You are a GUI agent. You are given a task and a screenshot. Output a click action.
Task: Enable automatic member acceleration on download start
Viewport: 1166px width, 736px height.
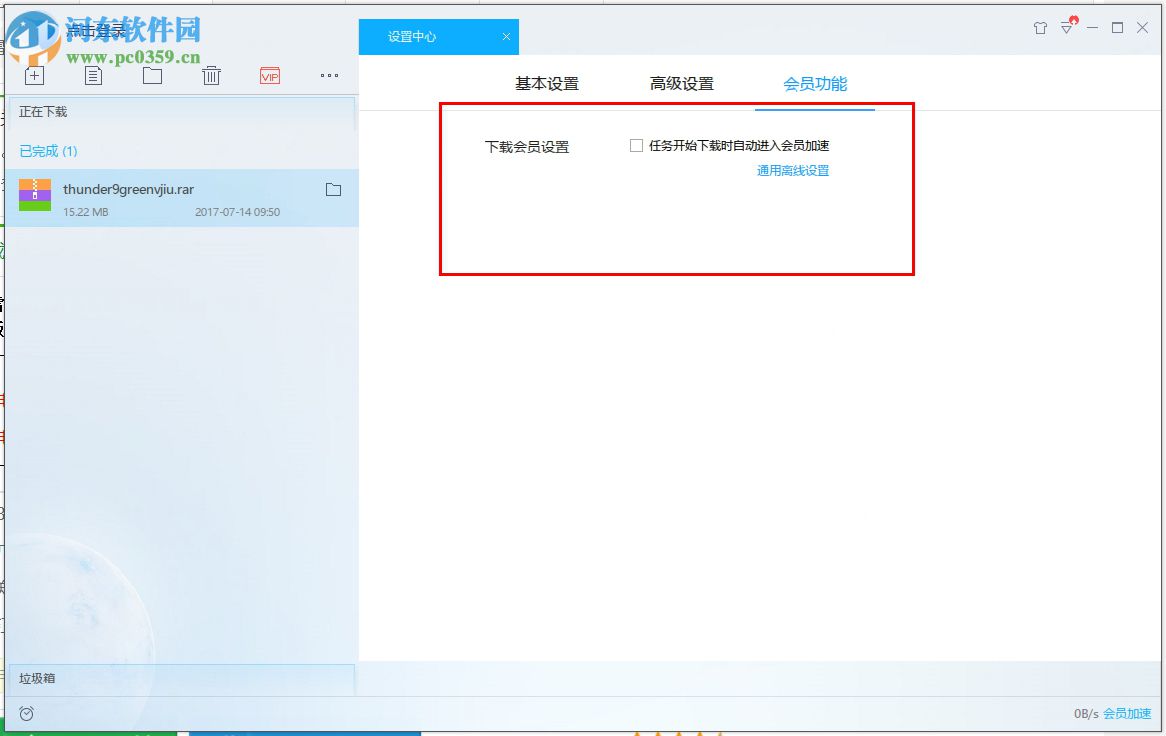[636, 145]
